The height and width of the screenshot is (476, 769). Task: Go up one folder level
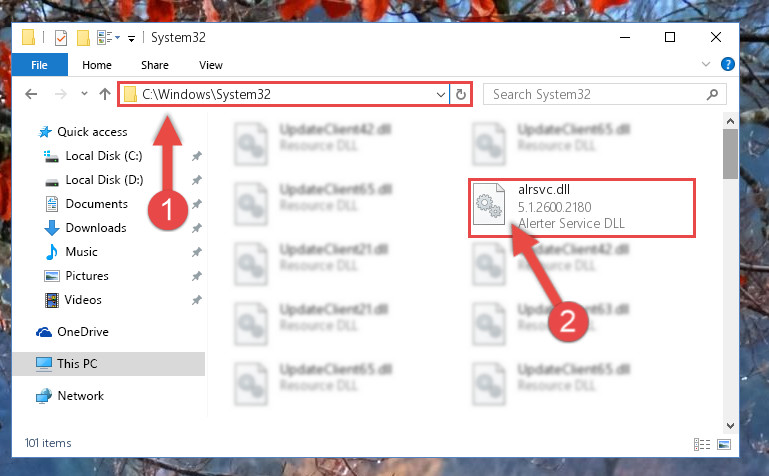[104, 94]
